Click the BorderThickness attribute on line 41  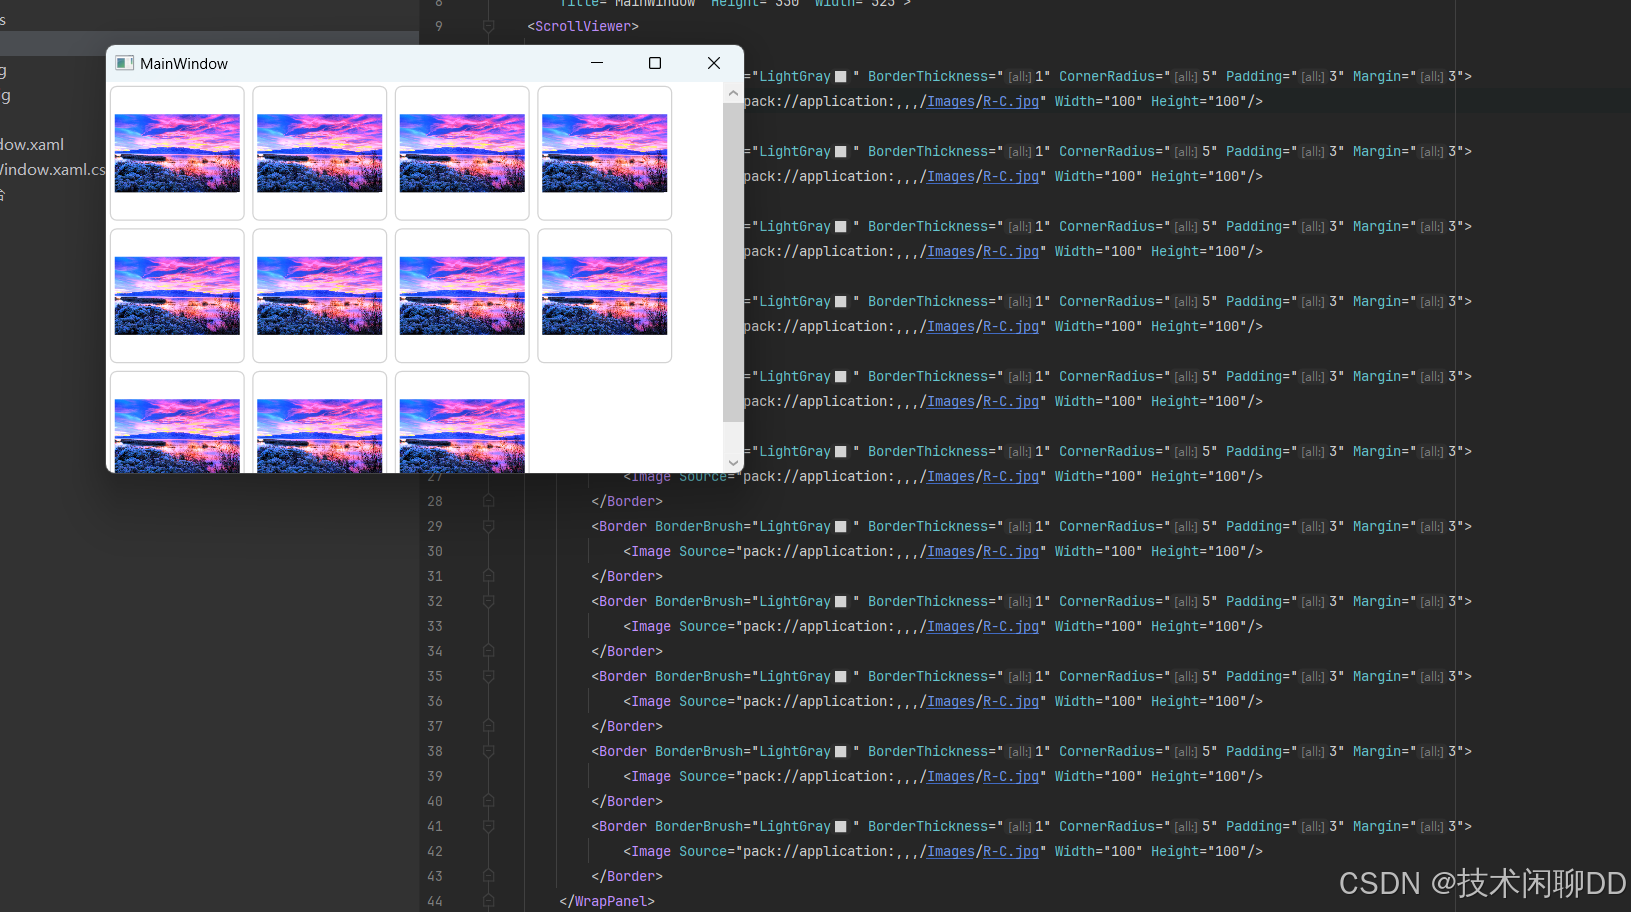(x=959, y=826)
